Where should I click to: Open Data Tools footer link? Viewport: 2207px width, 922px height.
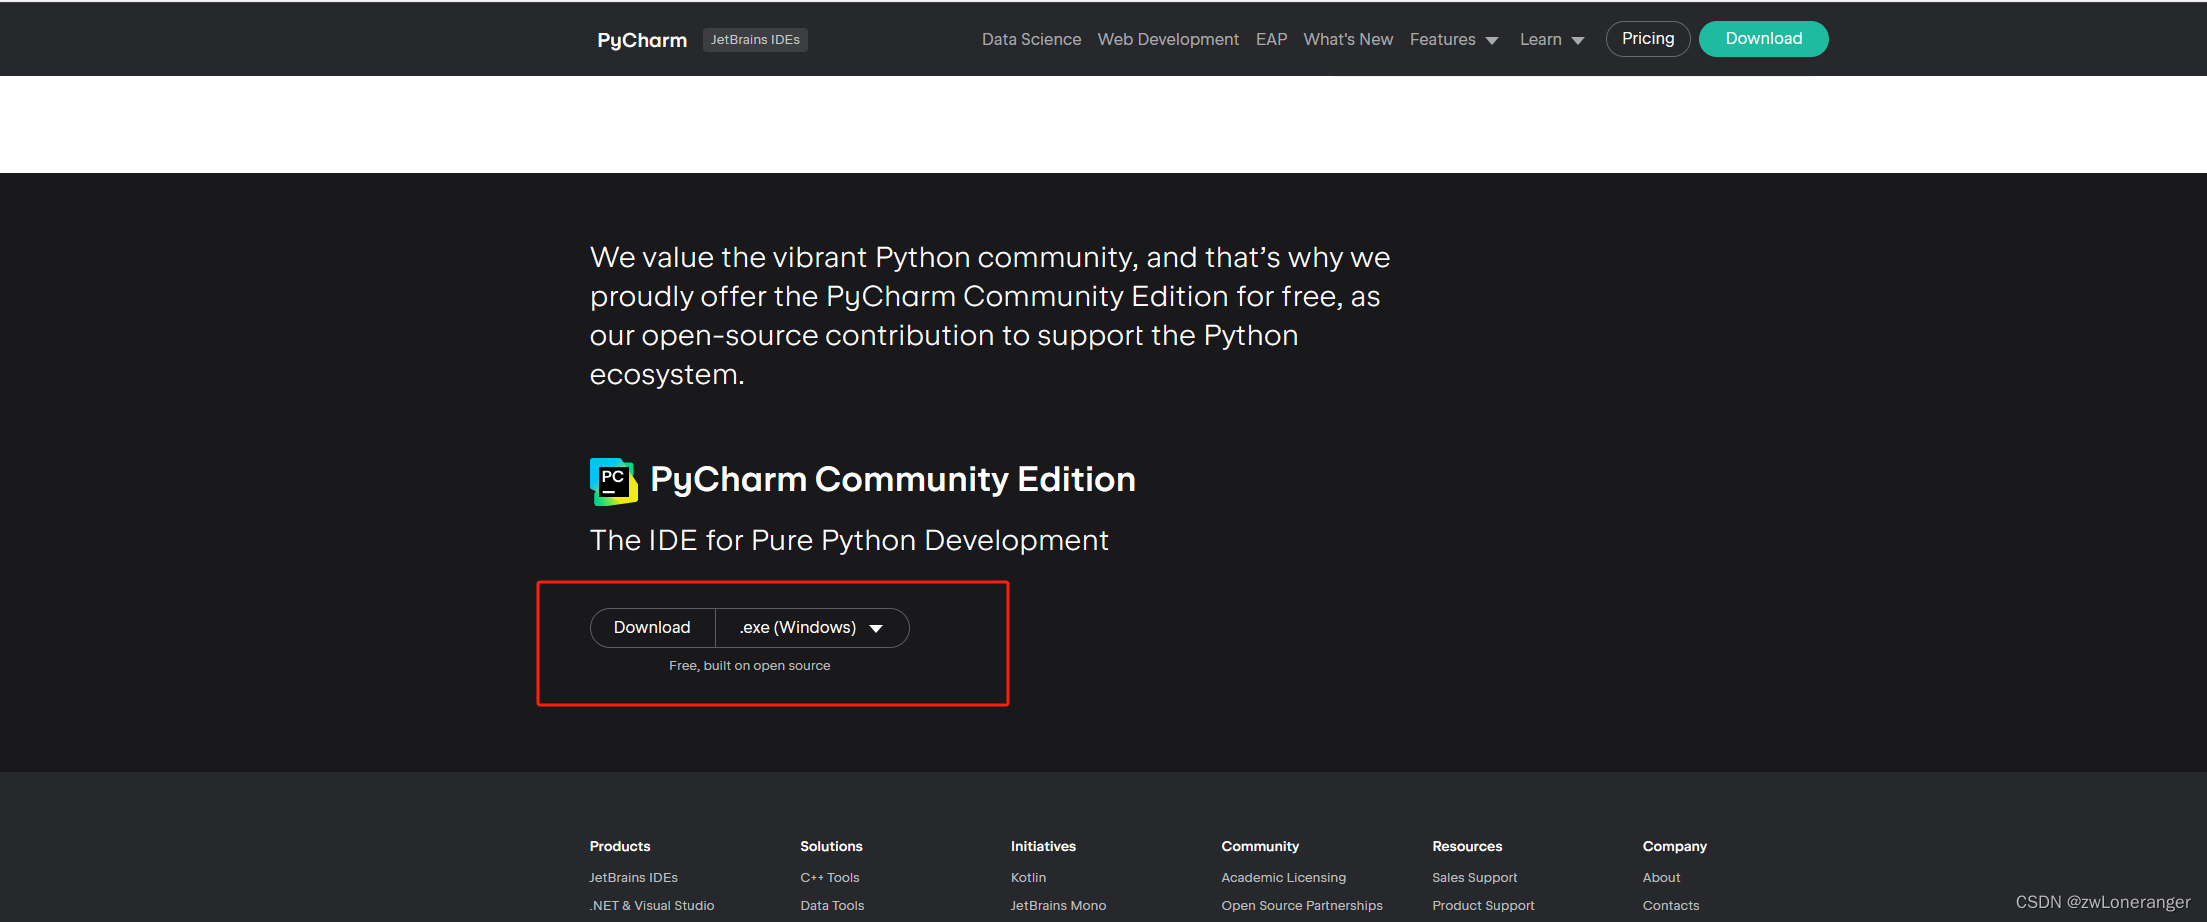point(832,906)
